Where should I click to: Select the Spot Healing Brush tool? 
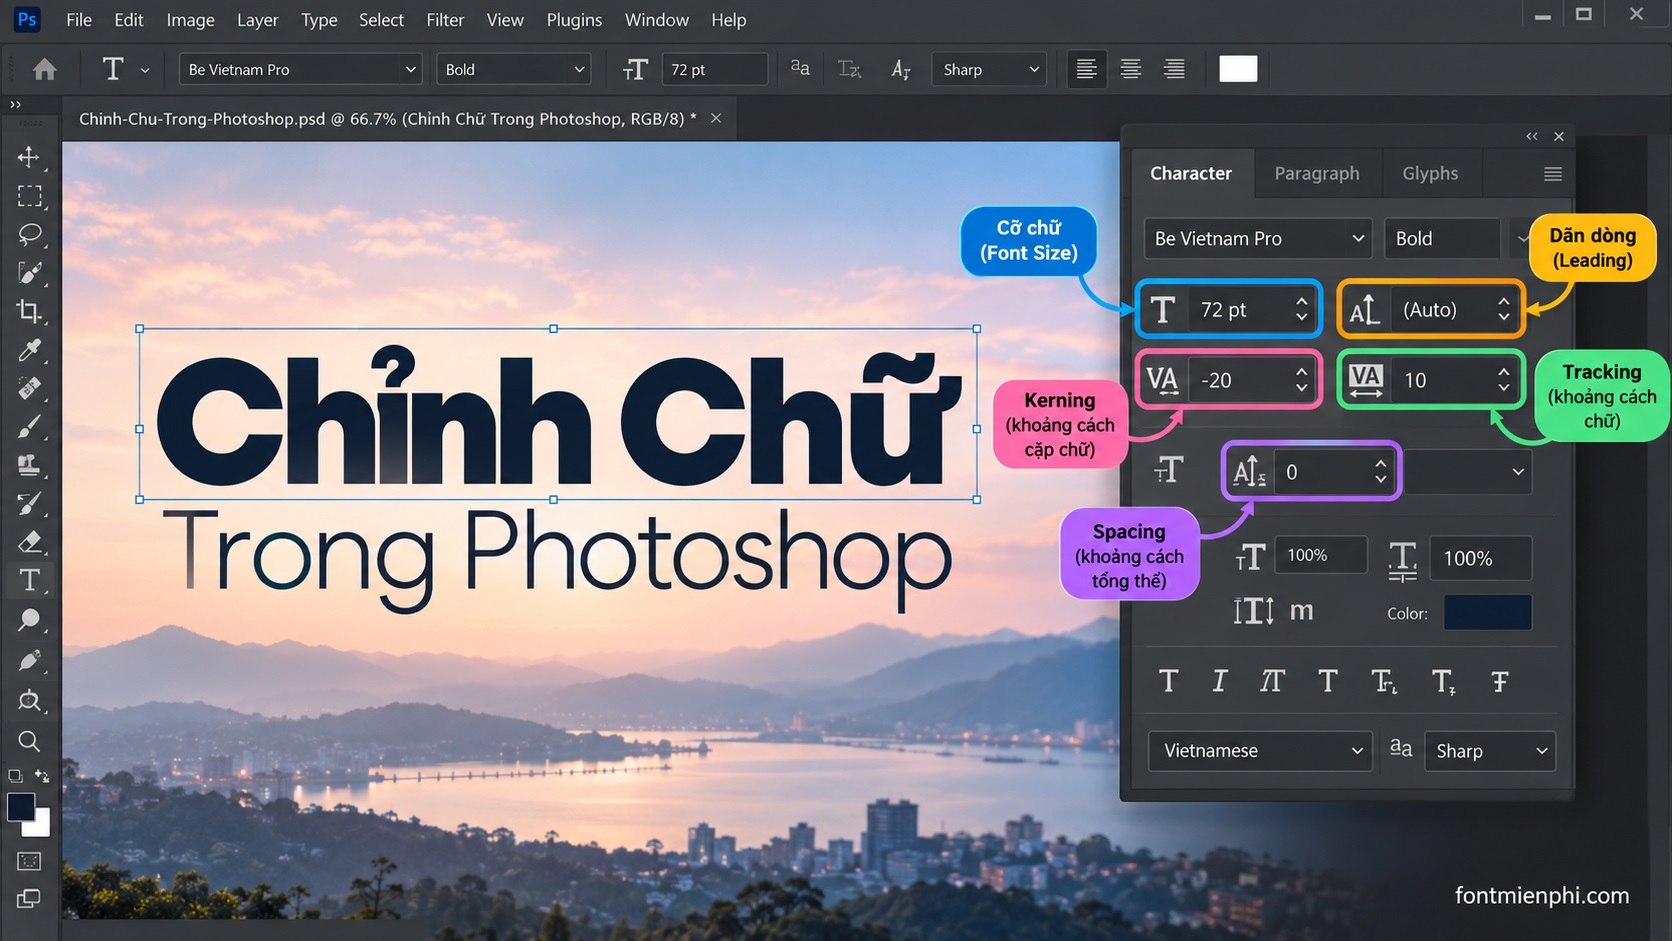pos(29,388)
